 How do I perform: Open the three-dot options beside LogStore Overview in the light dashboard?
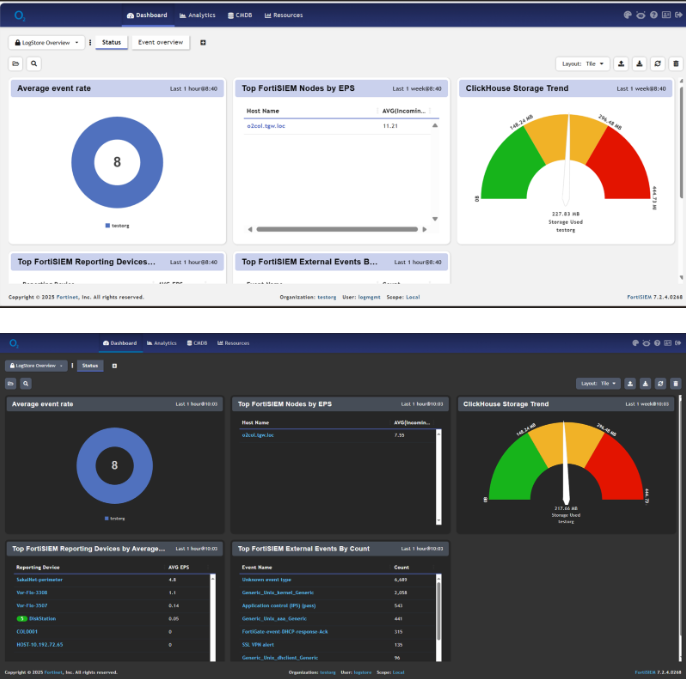tap(90, 42)
